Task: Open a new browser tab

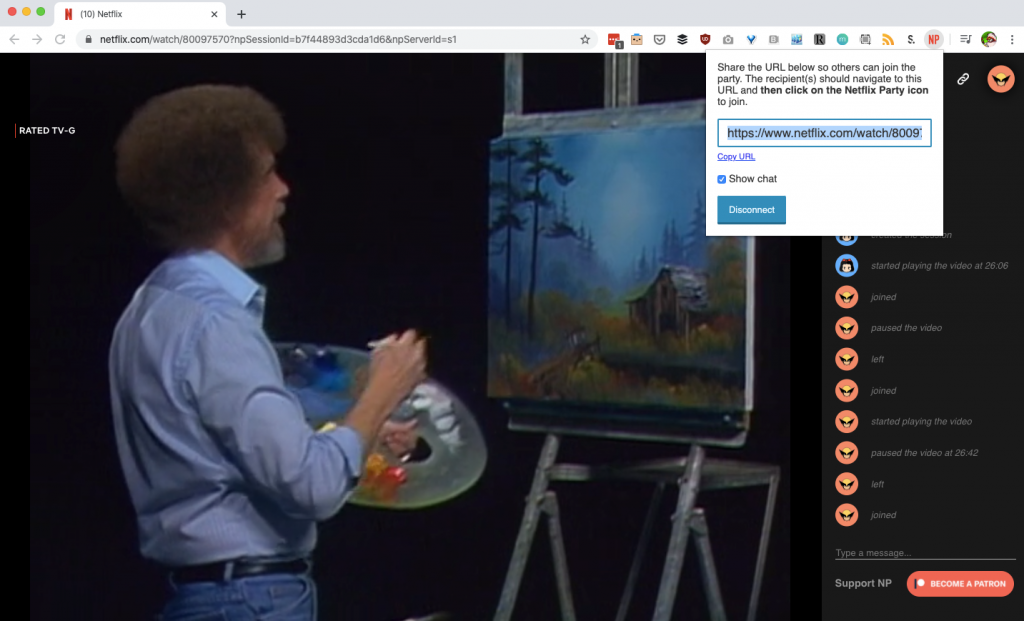Action: pyautogui.click(x=242, y=14)
